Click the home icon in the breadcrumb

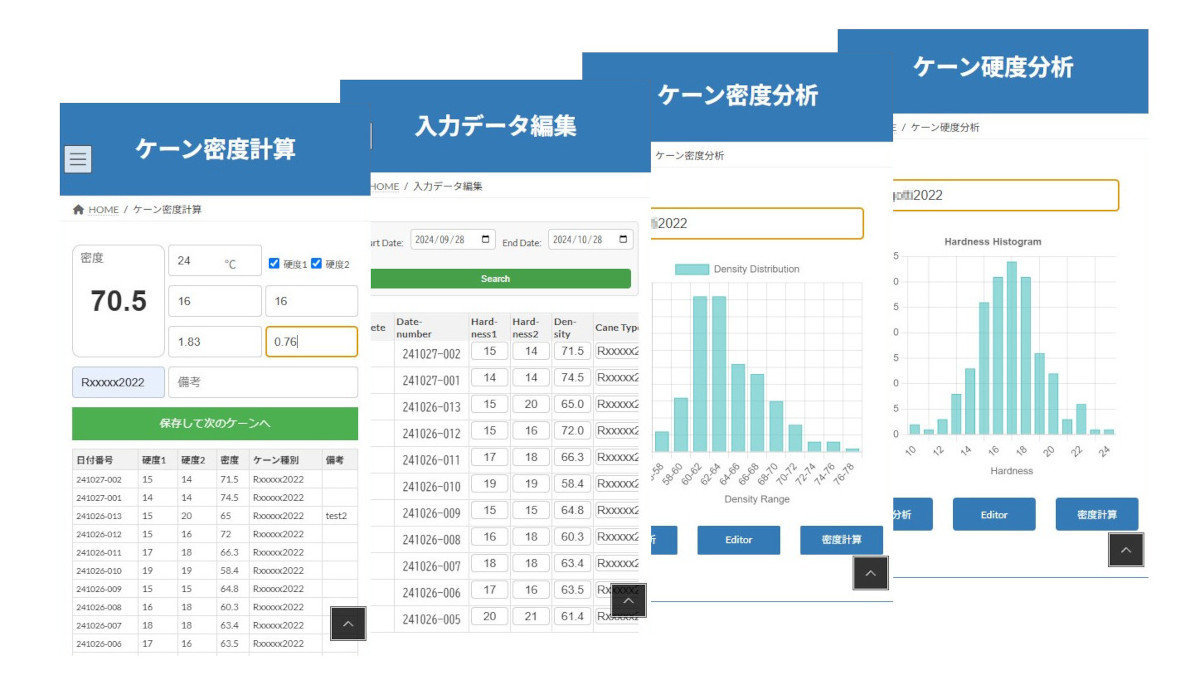click(78, 210)
